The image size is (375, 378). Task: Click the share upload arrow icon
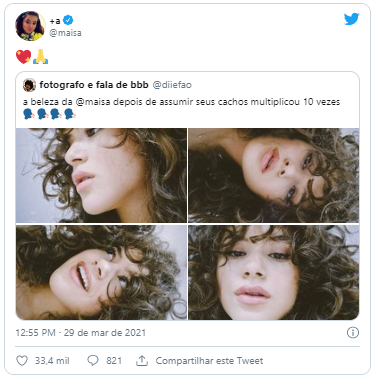(x=142, y=361)
